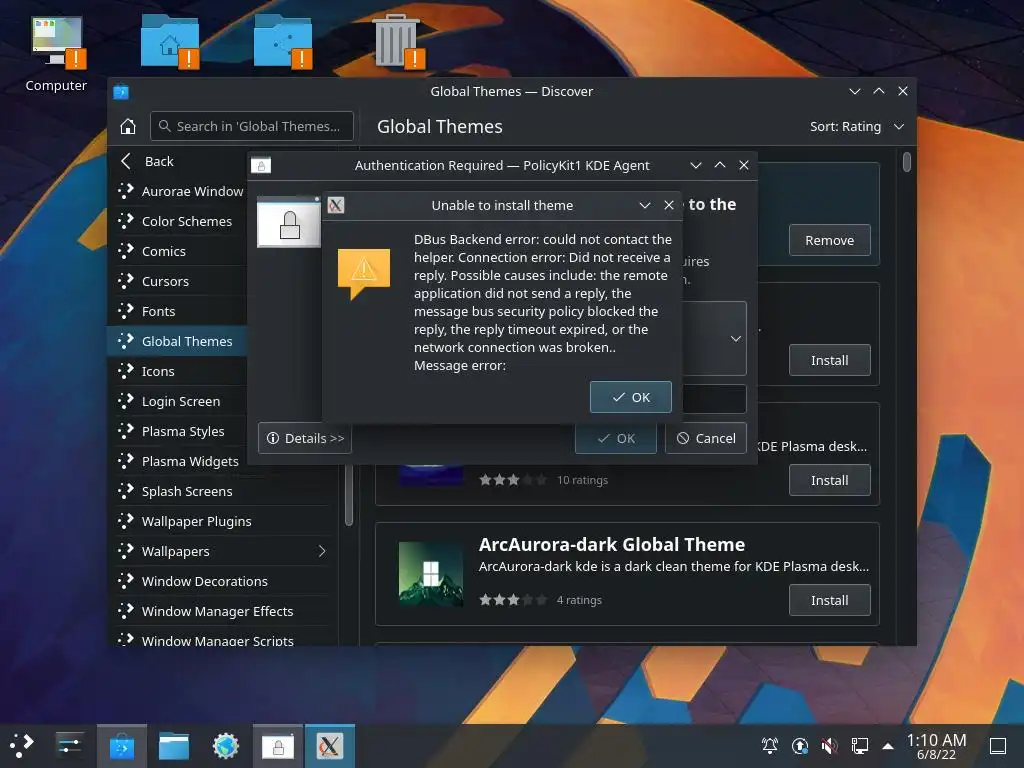Click the Remove button for installed theme
The width and height of the screenshot is (1024, 768).
coord(829,240)
